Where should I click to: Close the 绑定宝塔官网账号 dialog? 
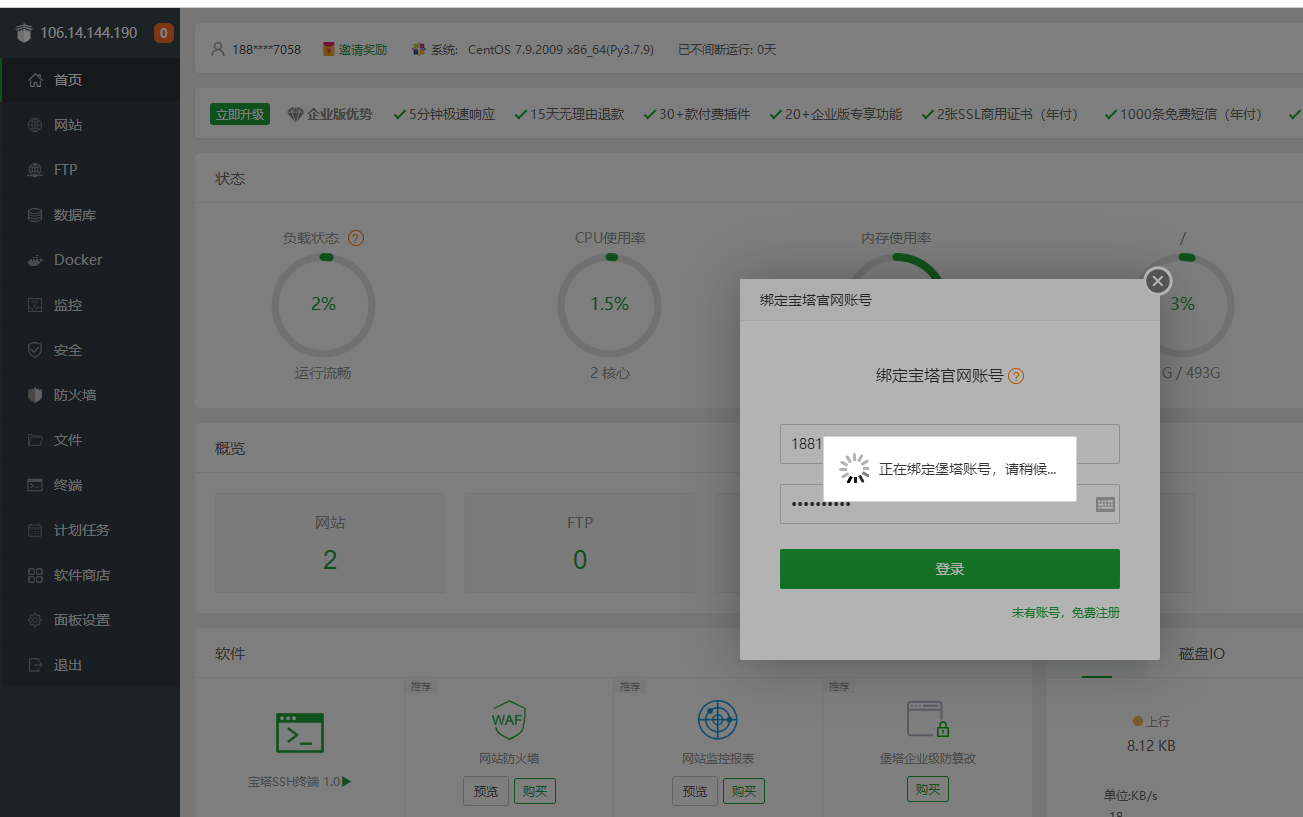[x=1158, y=281]
